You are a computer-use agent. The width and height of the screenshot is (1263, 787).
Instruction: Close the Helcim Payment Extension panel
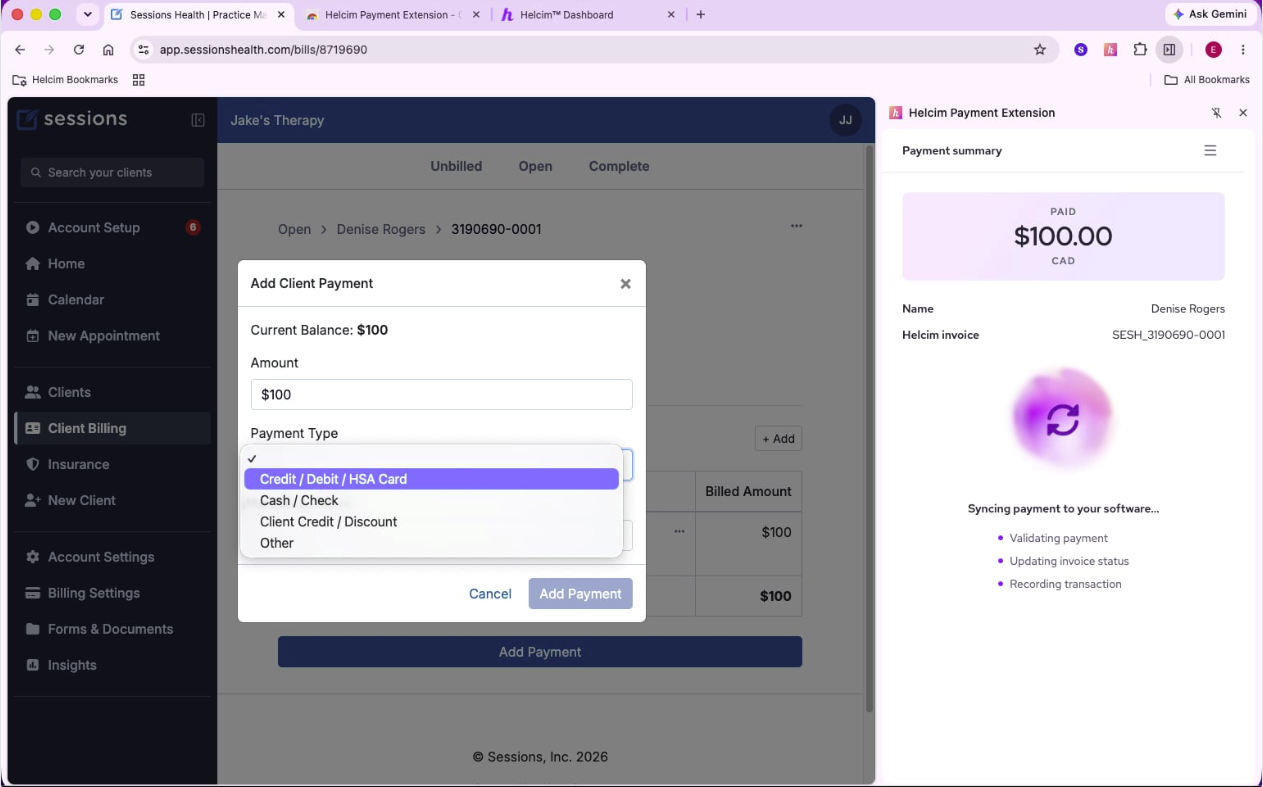(1243, 113)
